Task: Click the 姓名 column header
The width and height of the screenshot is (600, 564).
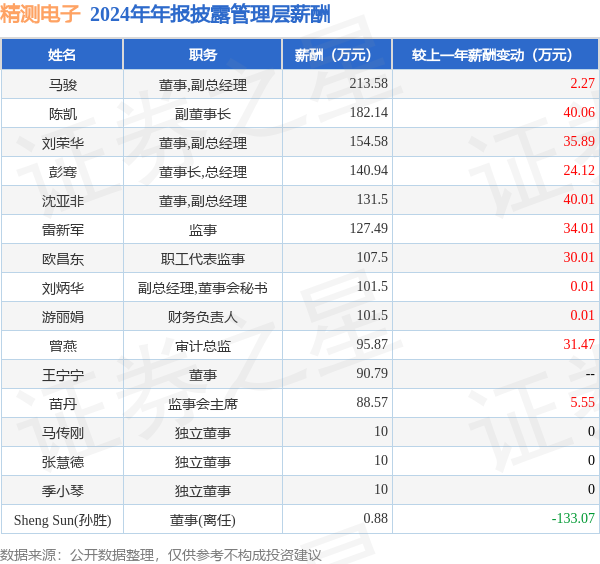Action: tap(62, 55)
